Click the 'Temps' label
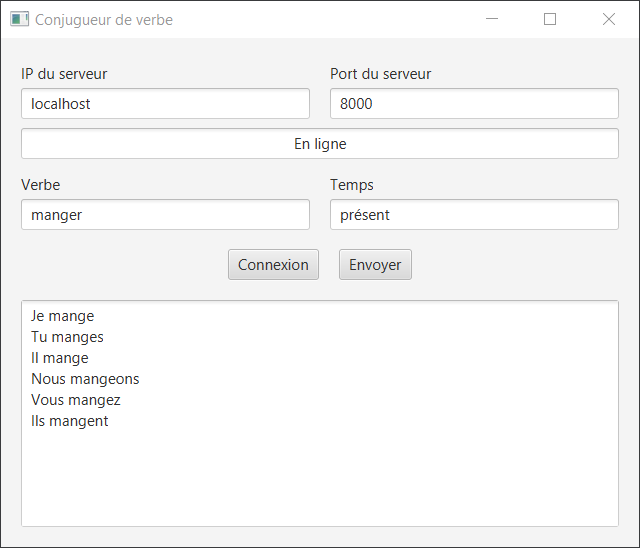This screenshot has width=640, height=548. click(x=352, y=185)
